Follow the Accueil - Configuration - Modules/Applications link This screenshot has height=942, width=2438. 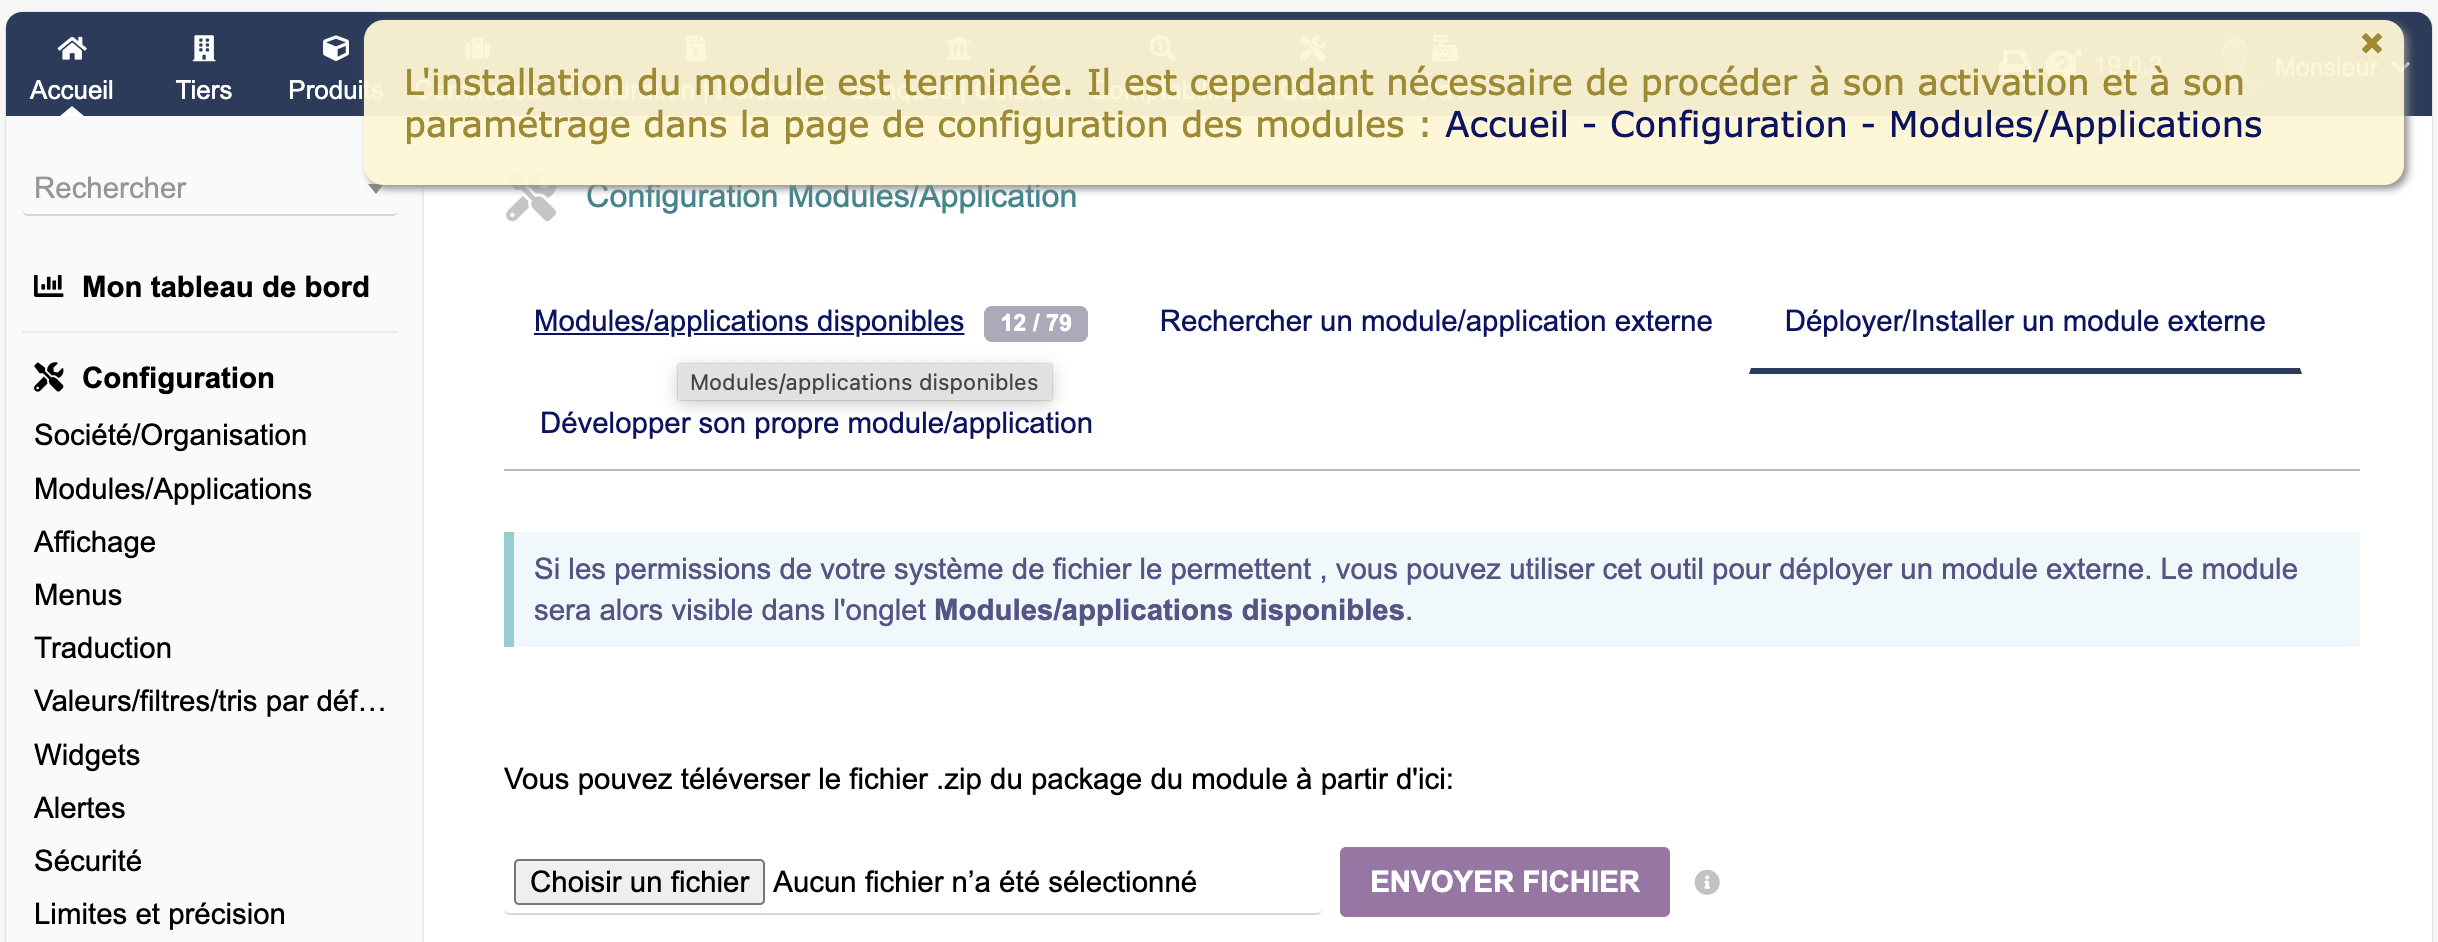point(1853,125)
